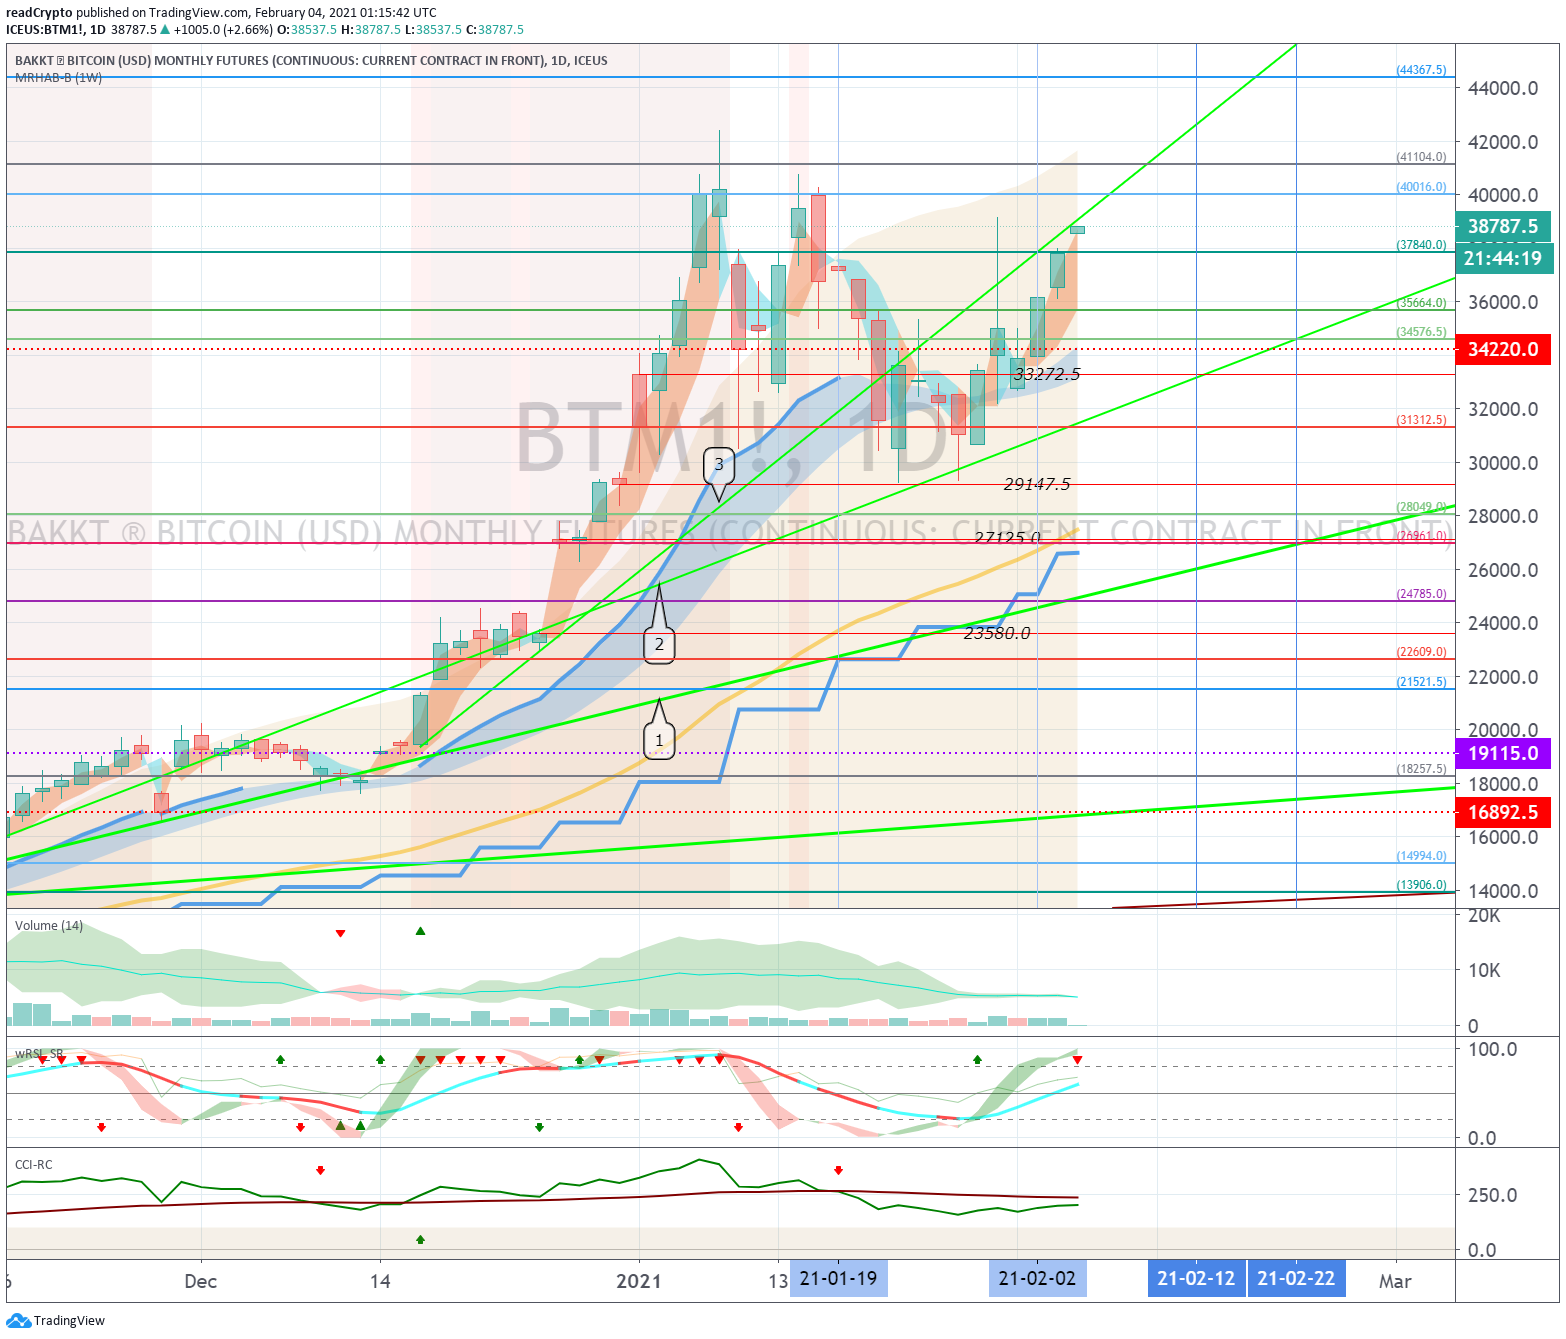
Task: Select the 21-02-12 date marker
Action: tap(1196, 1278)
